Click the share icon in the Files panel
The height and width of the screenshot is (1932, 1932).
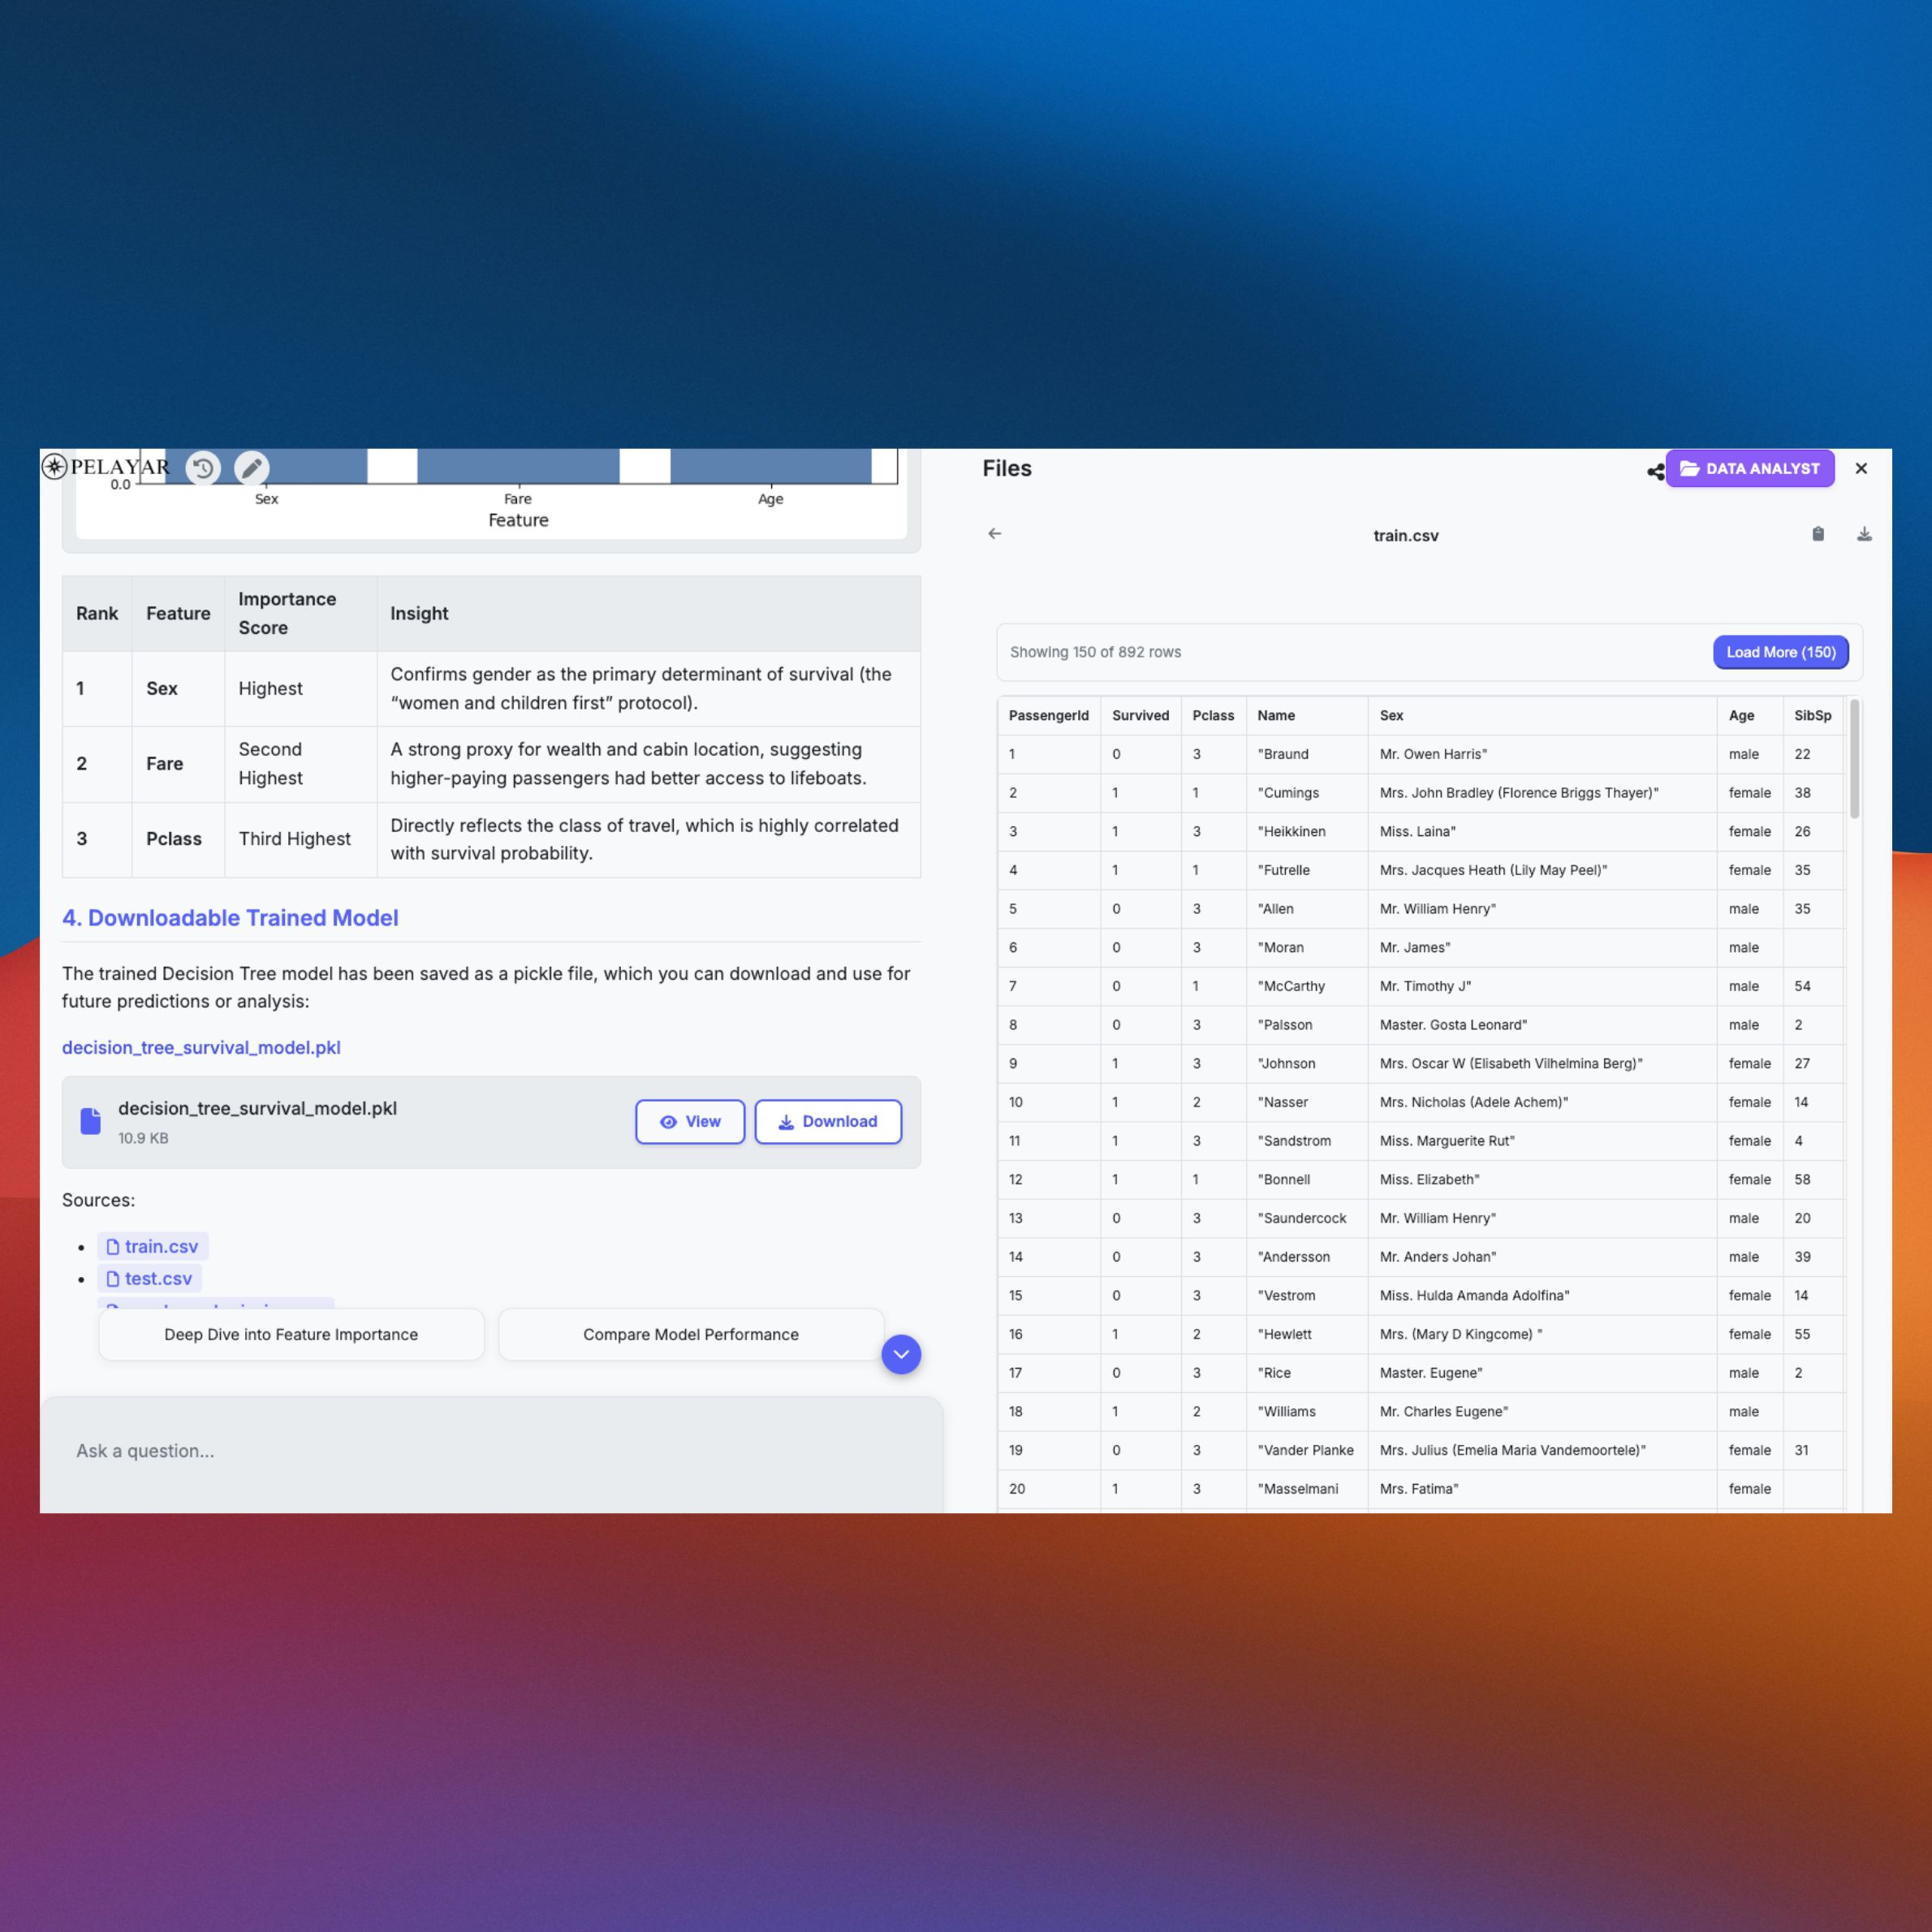coord(1655,470)
